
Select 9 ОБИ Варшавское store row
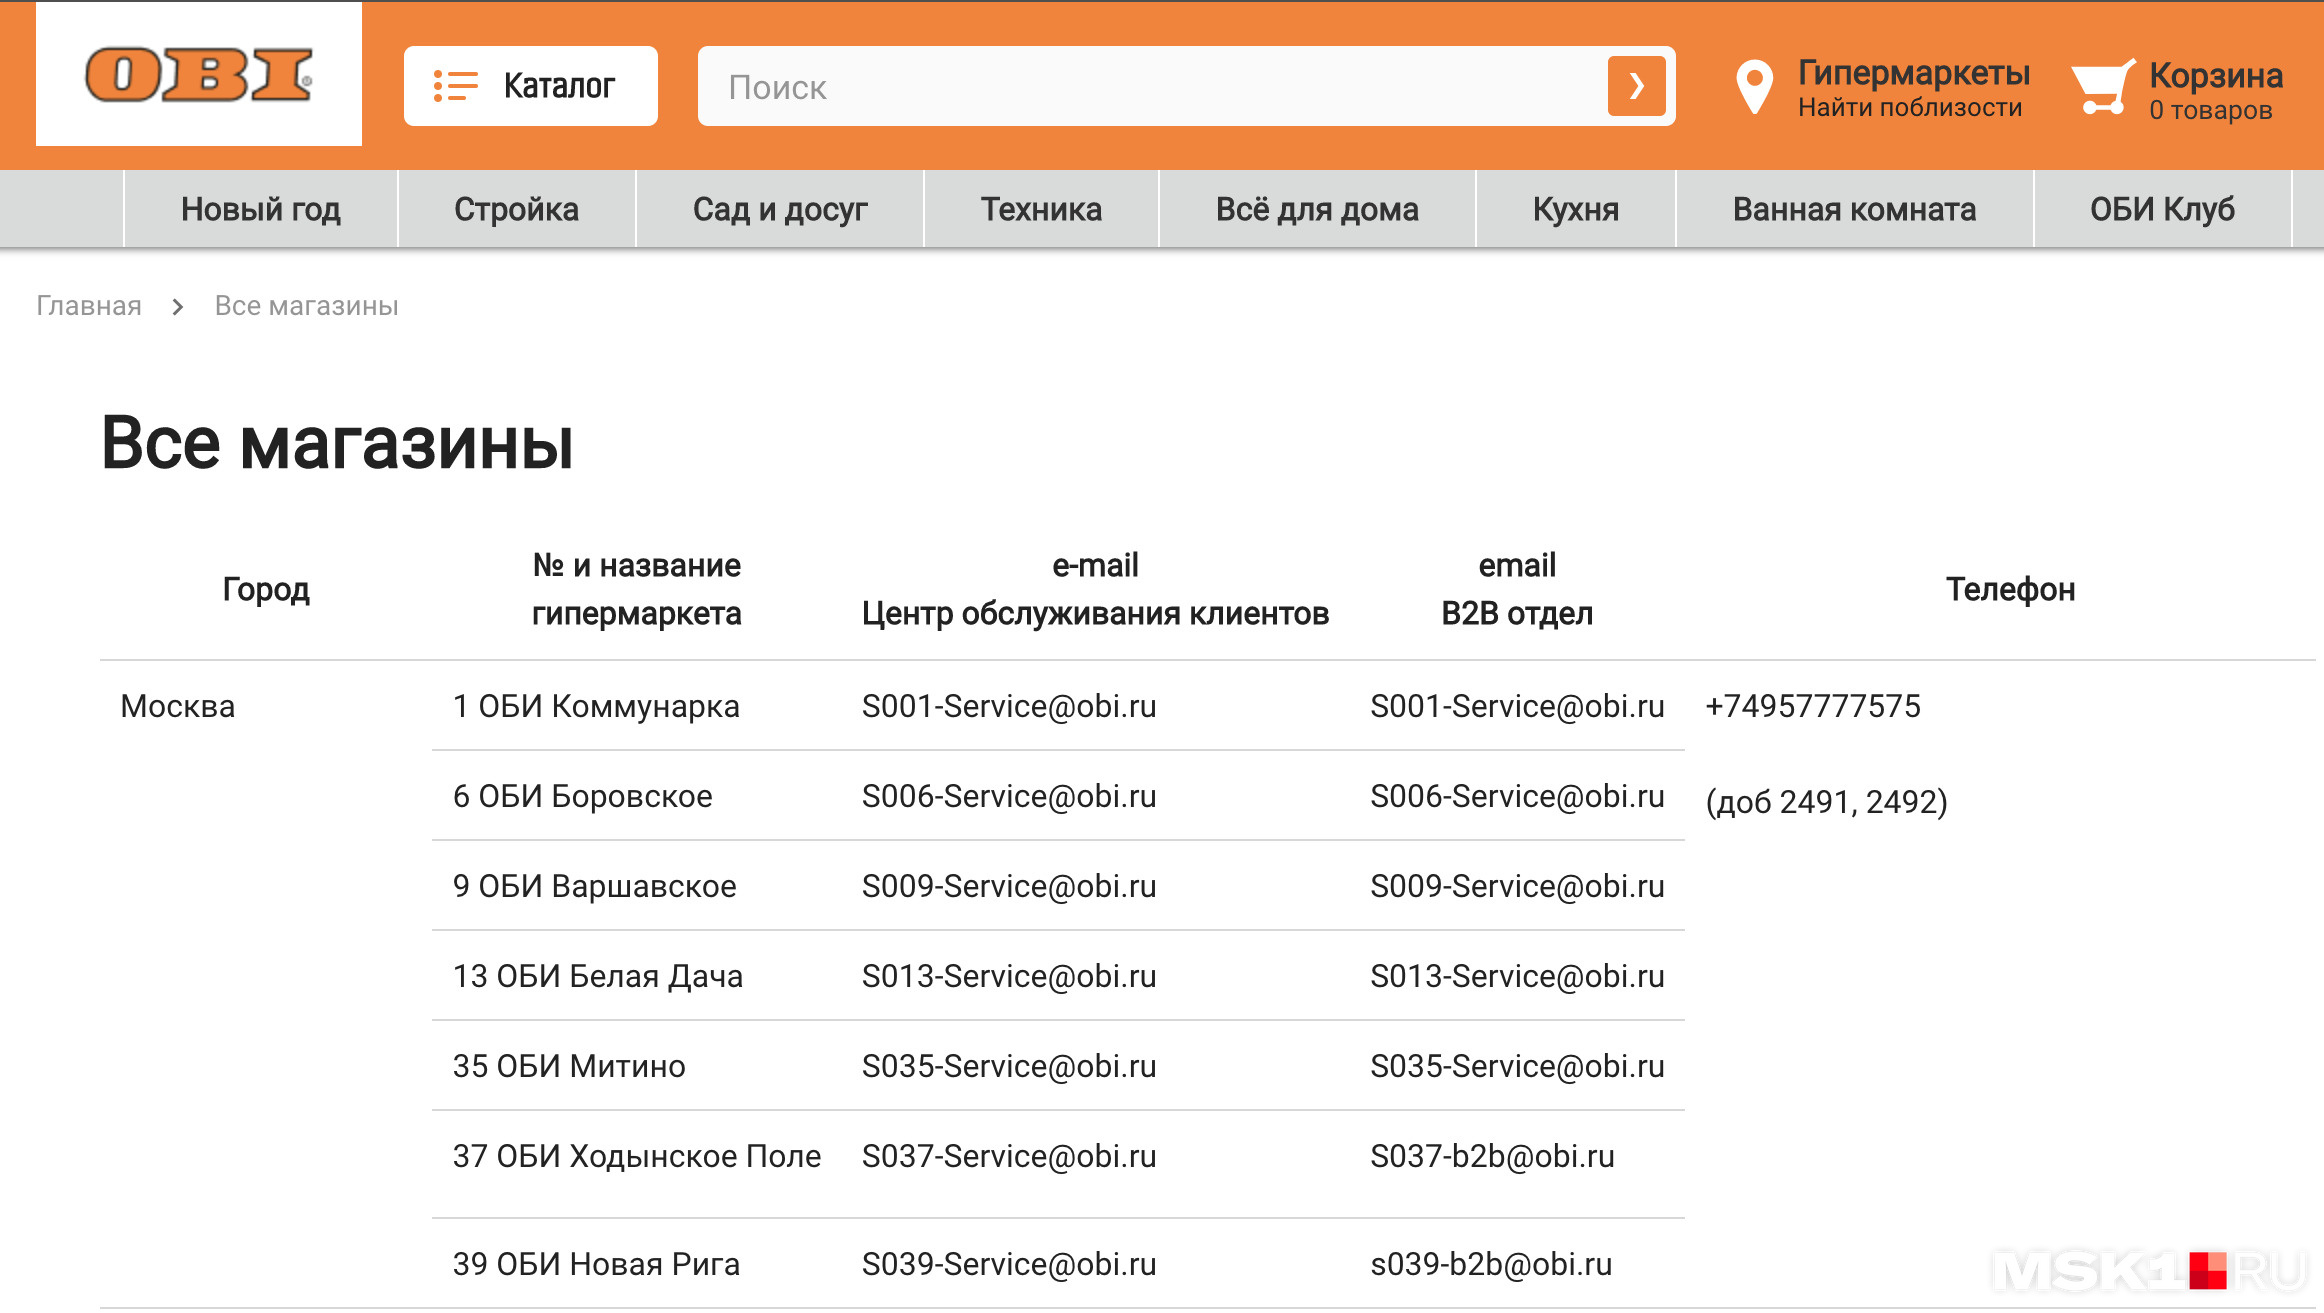coord(594,886)
